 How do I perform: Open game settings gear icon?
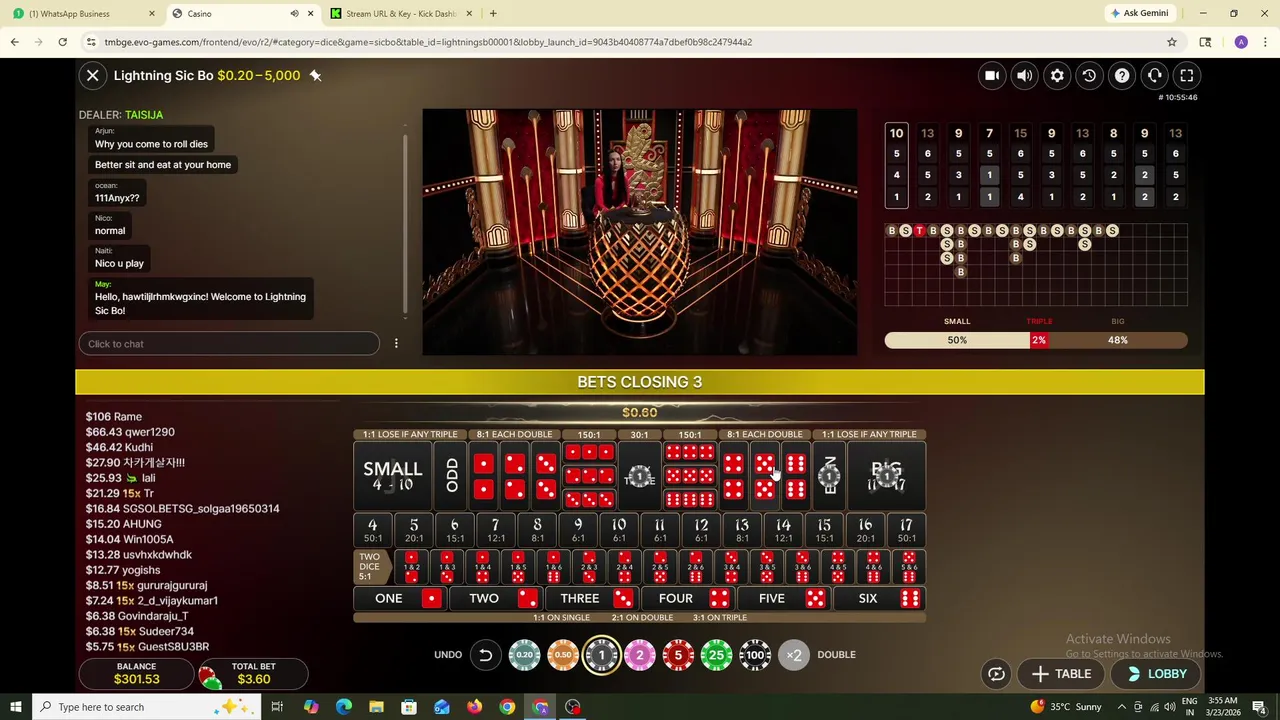point(1057,75)
